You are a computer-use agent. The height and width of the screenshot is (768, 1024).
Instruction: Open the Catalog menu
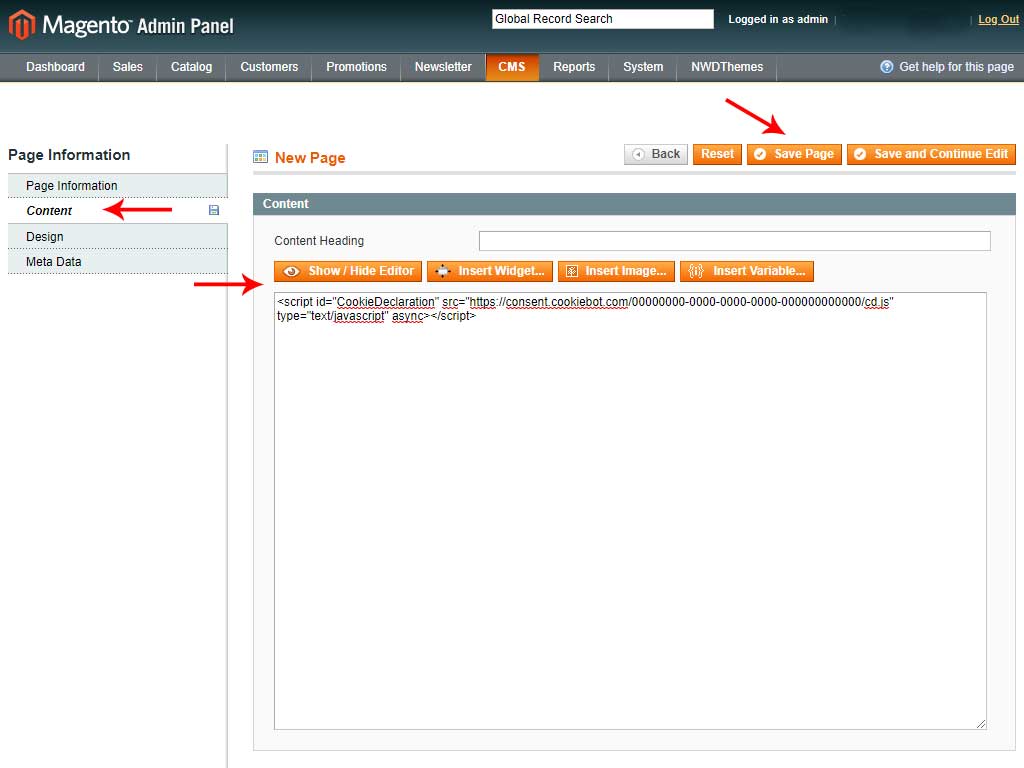tap(191, 67)
